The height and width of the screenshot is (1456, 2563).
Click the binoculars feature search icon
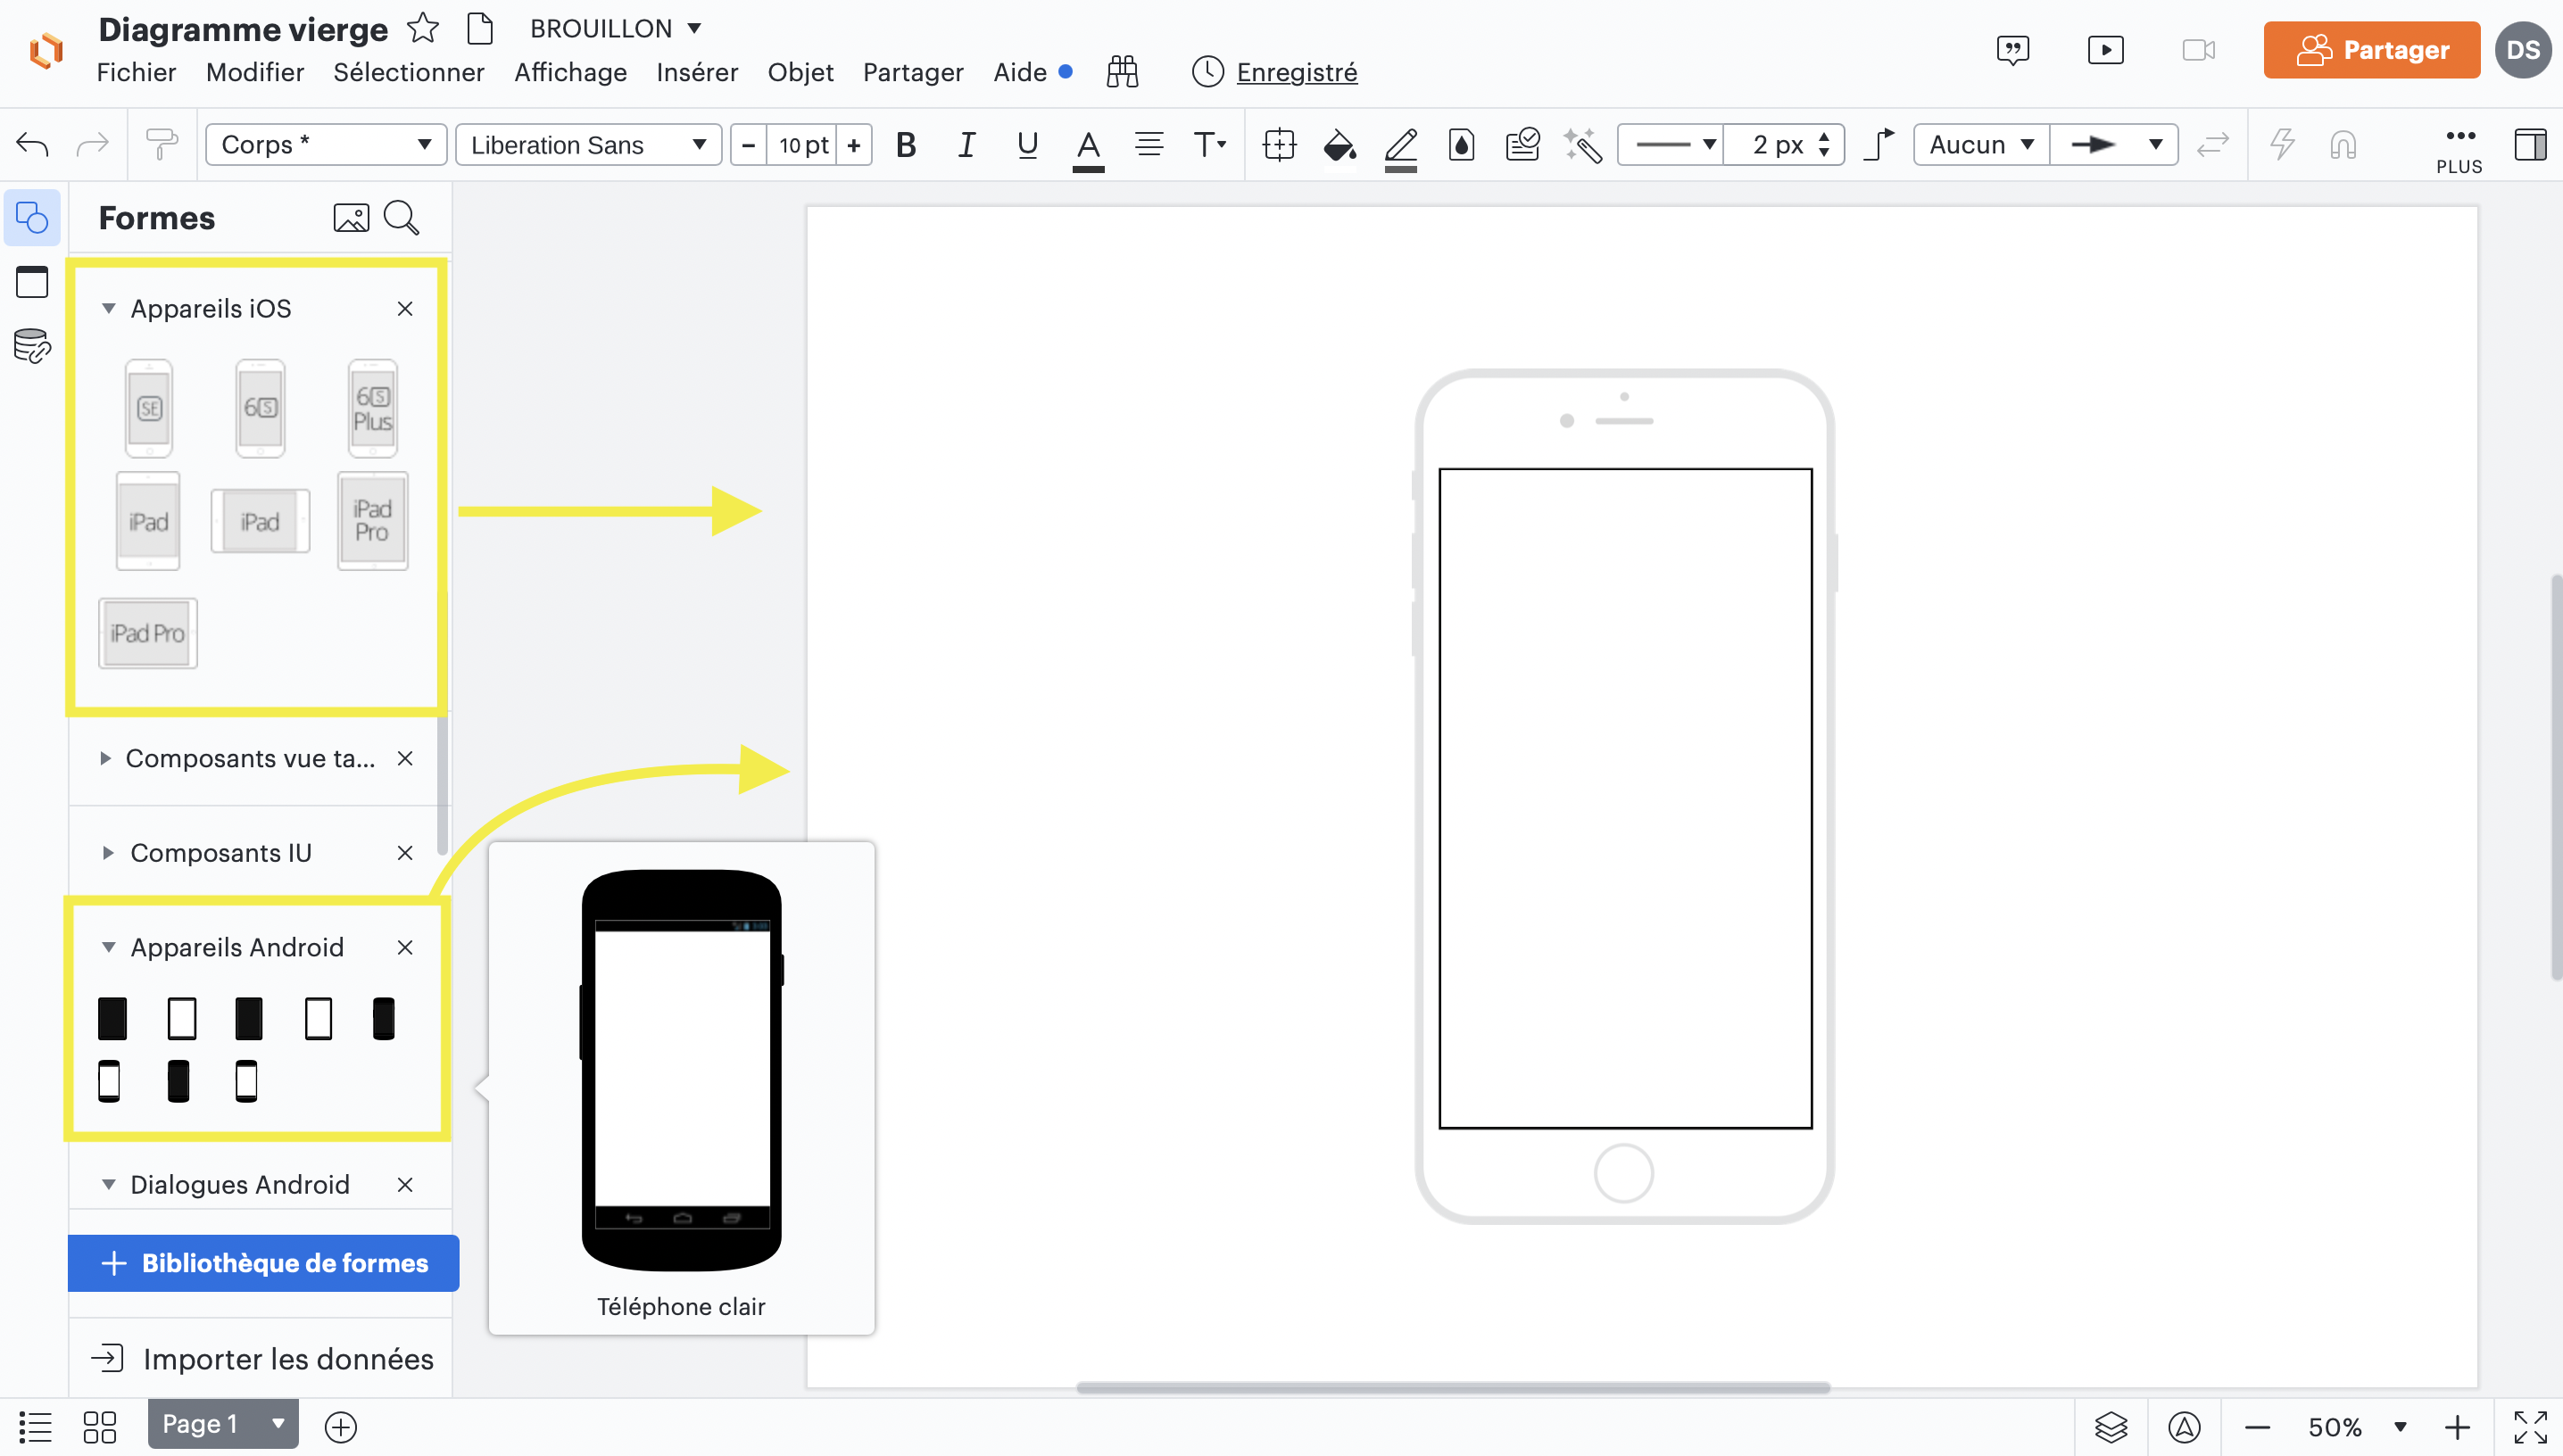[1122, 72]
